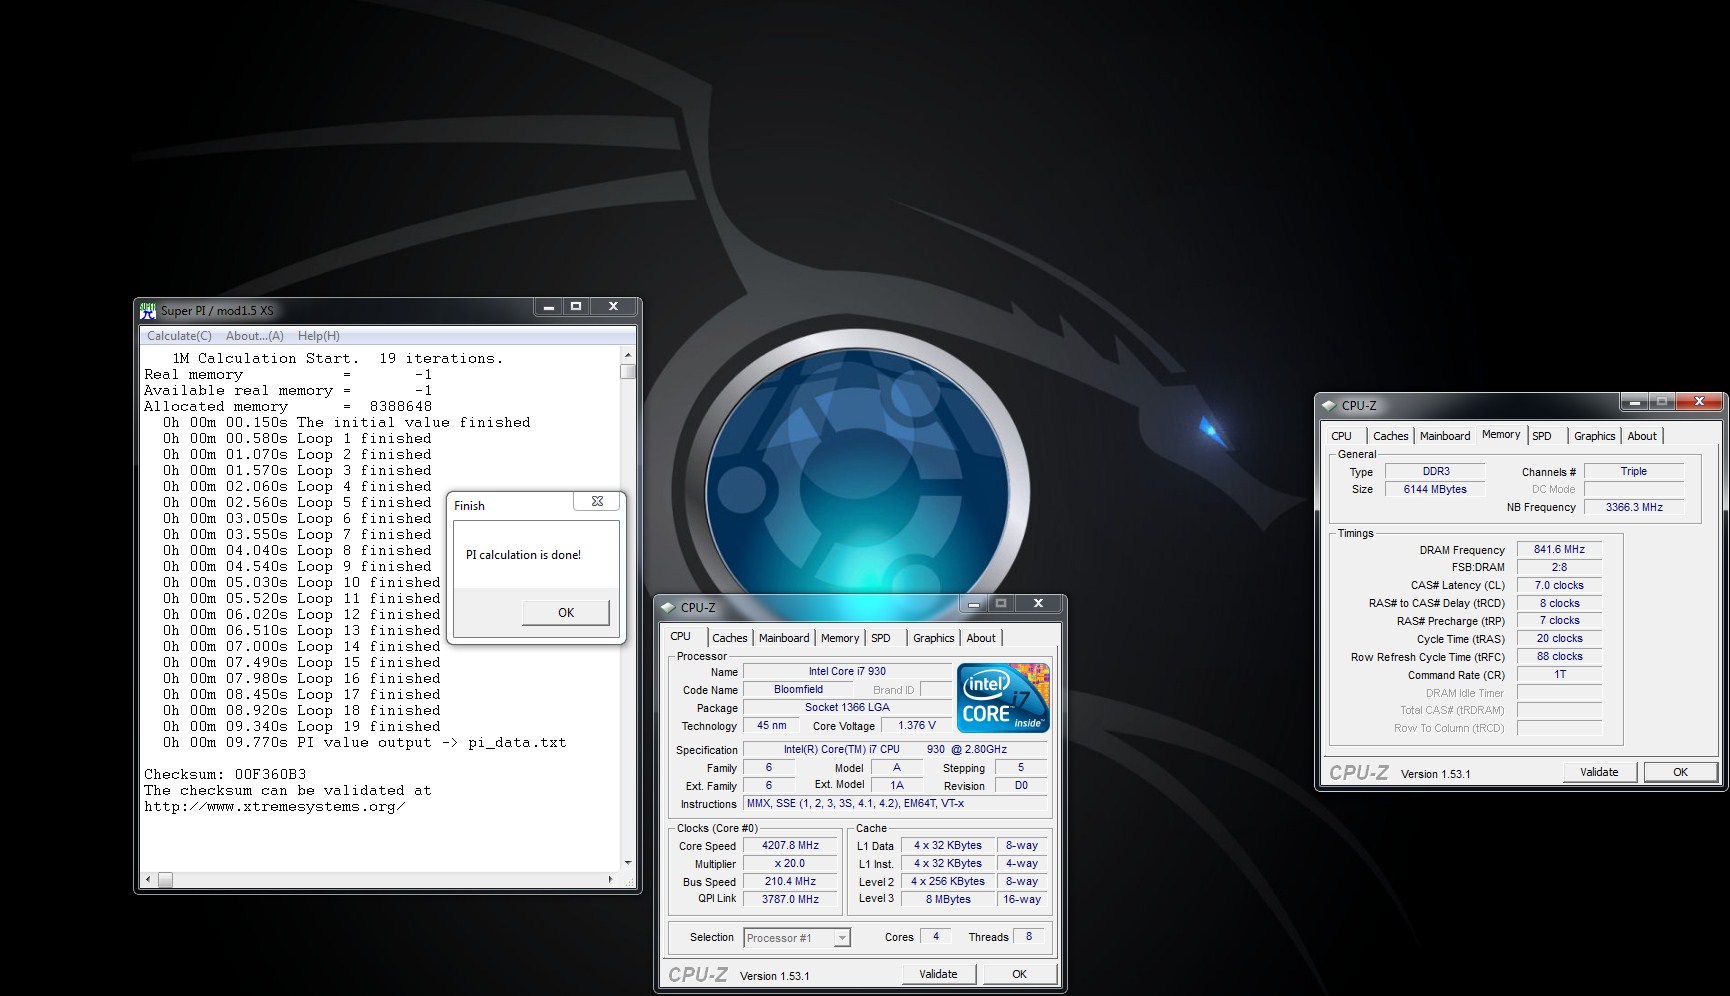Click Super PI horizontal scrollbar right arrow

(611, 879)
